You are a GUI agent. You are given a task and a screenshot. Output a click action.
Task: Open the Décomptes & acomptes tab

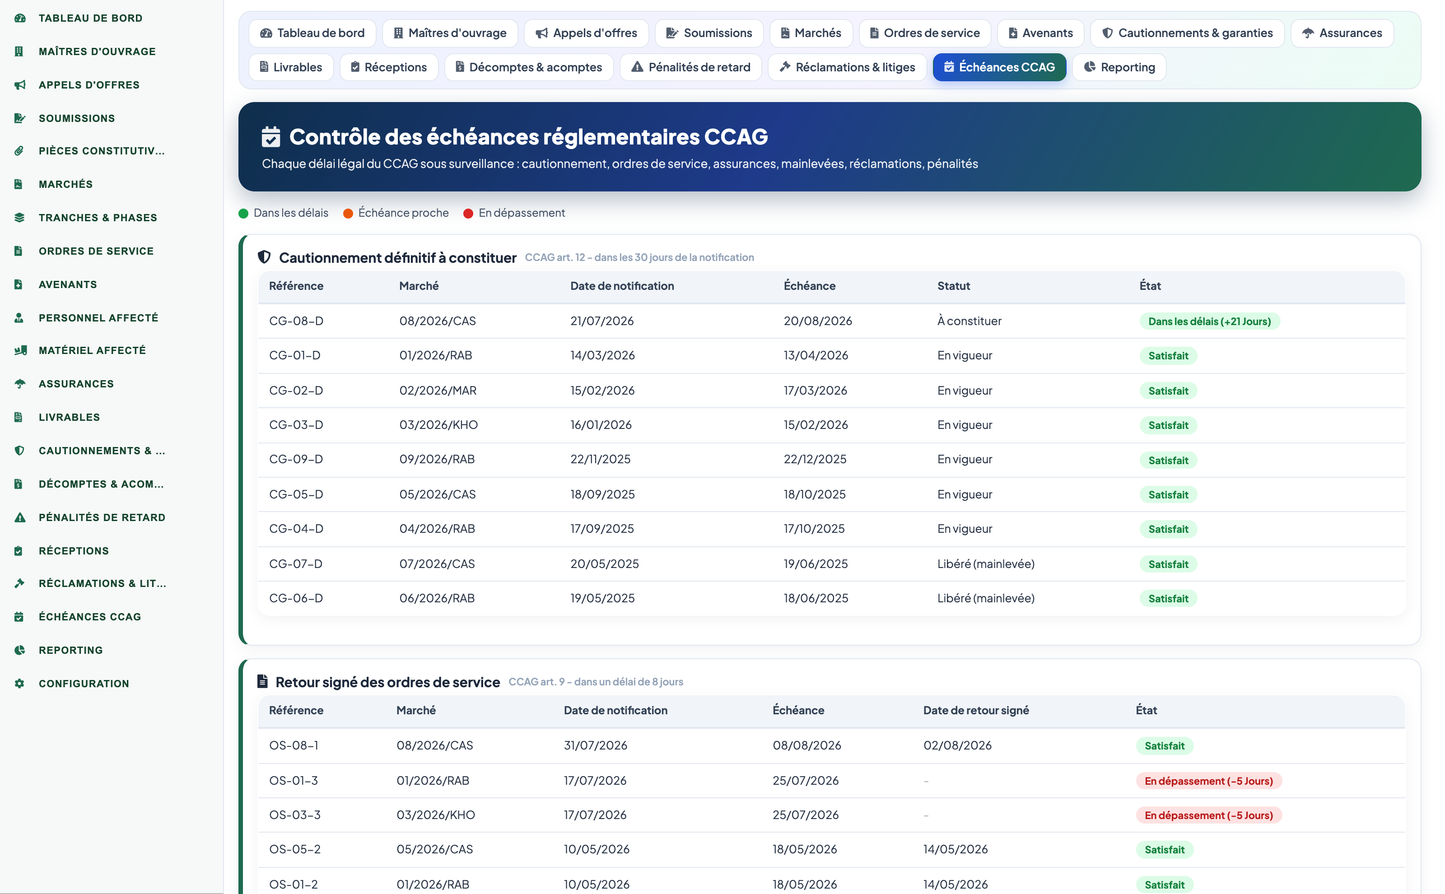point(528,67)
